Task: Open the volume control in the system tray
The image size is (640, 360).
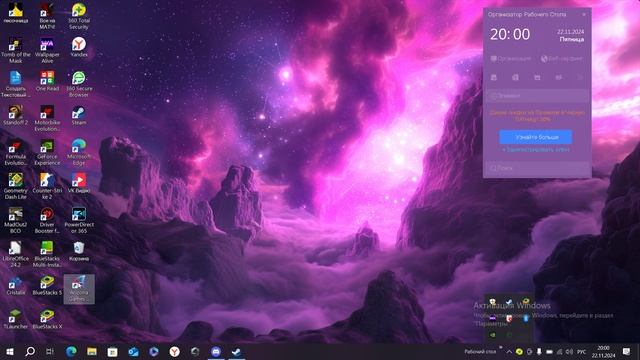Action: [x=569, y=351]
